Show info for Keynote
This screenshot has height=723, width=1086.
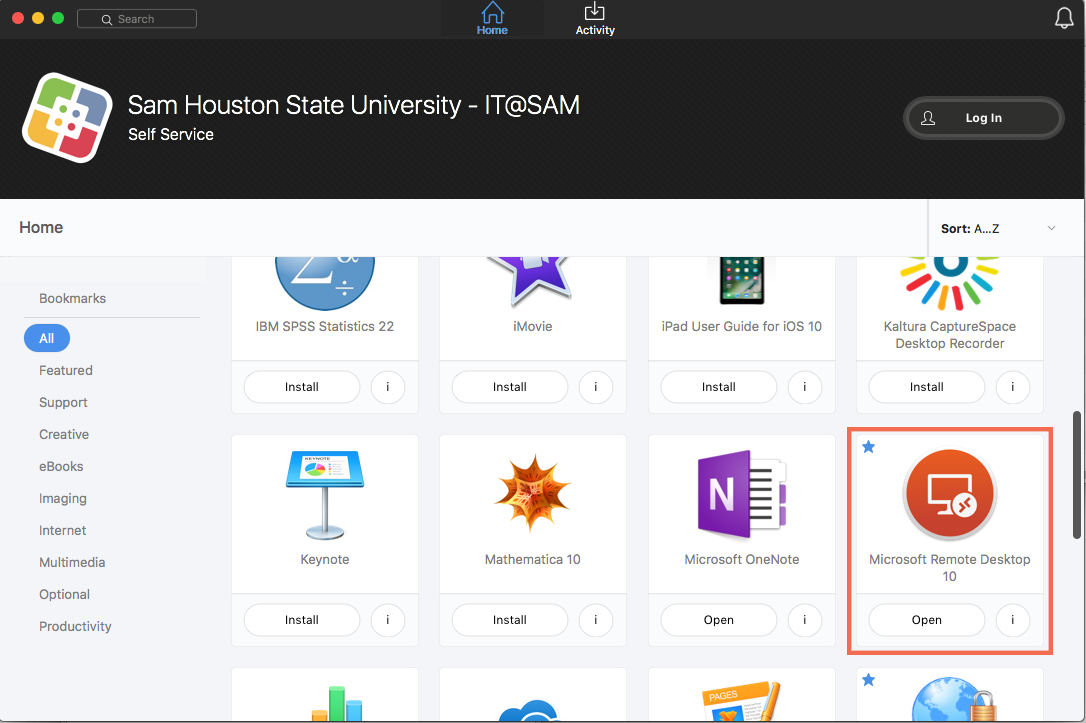click(388, 620)
